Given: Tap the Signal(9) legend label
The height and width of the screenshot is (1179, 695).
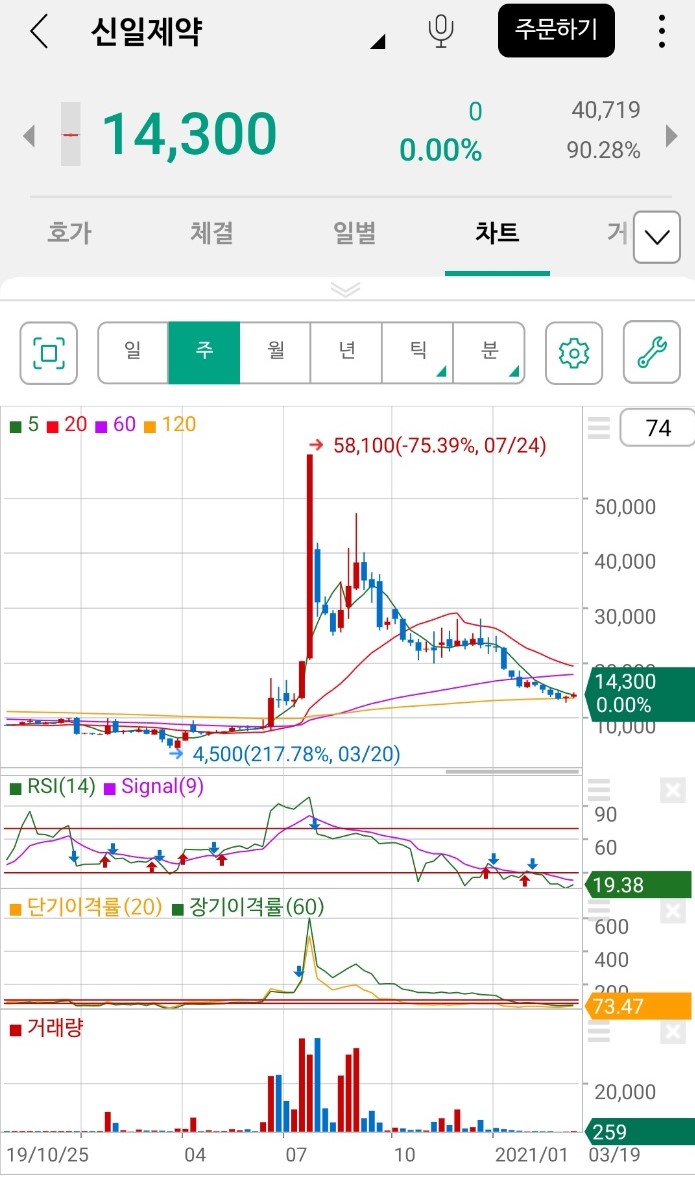Looking at the screenshot, I should (x=153, y=787).
